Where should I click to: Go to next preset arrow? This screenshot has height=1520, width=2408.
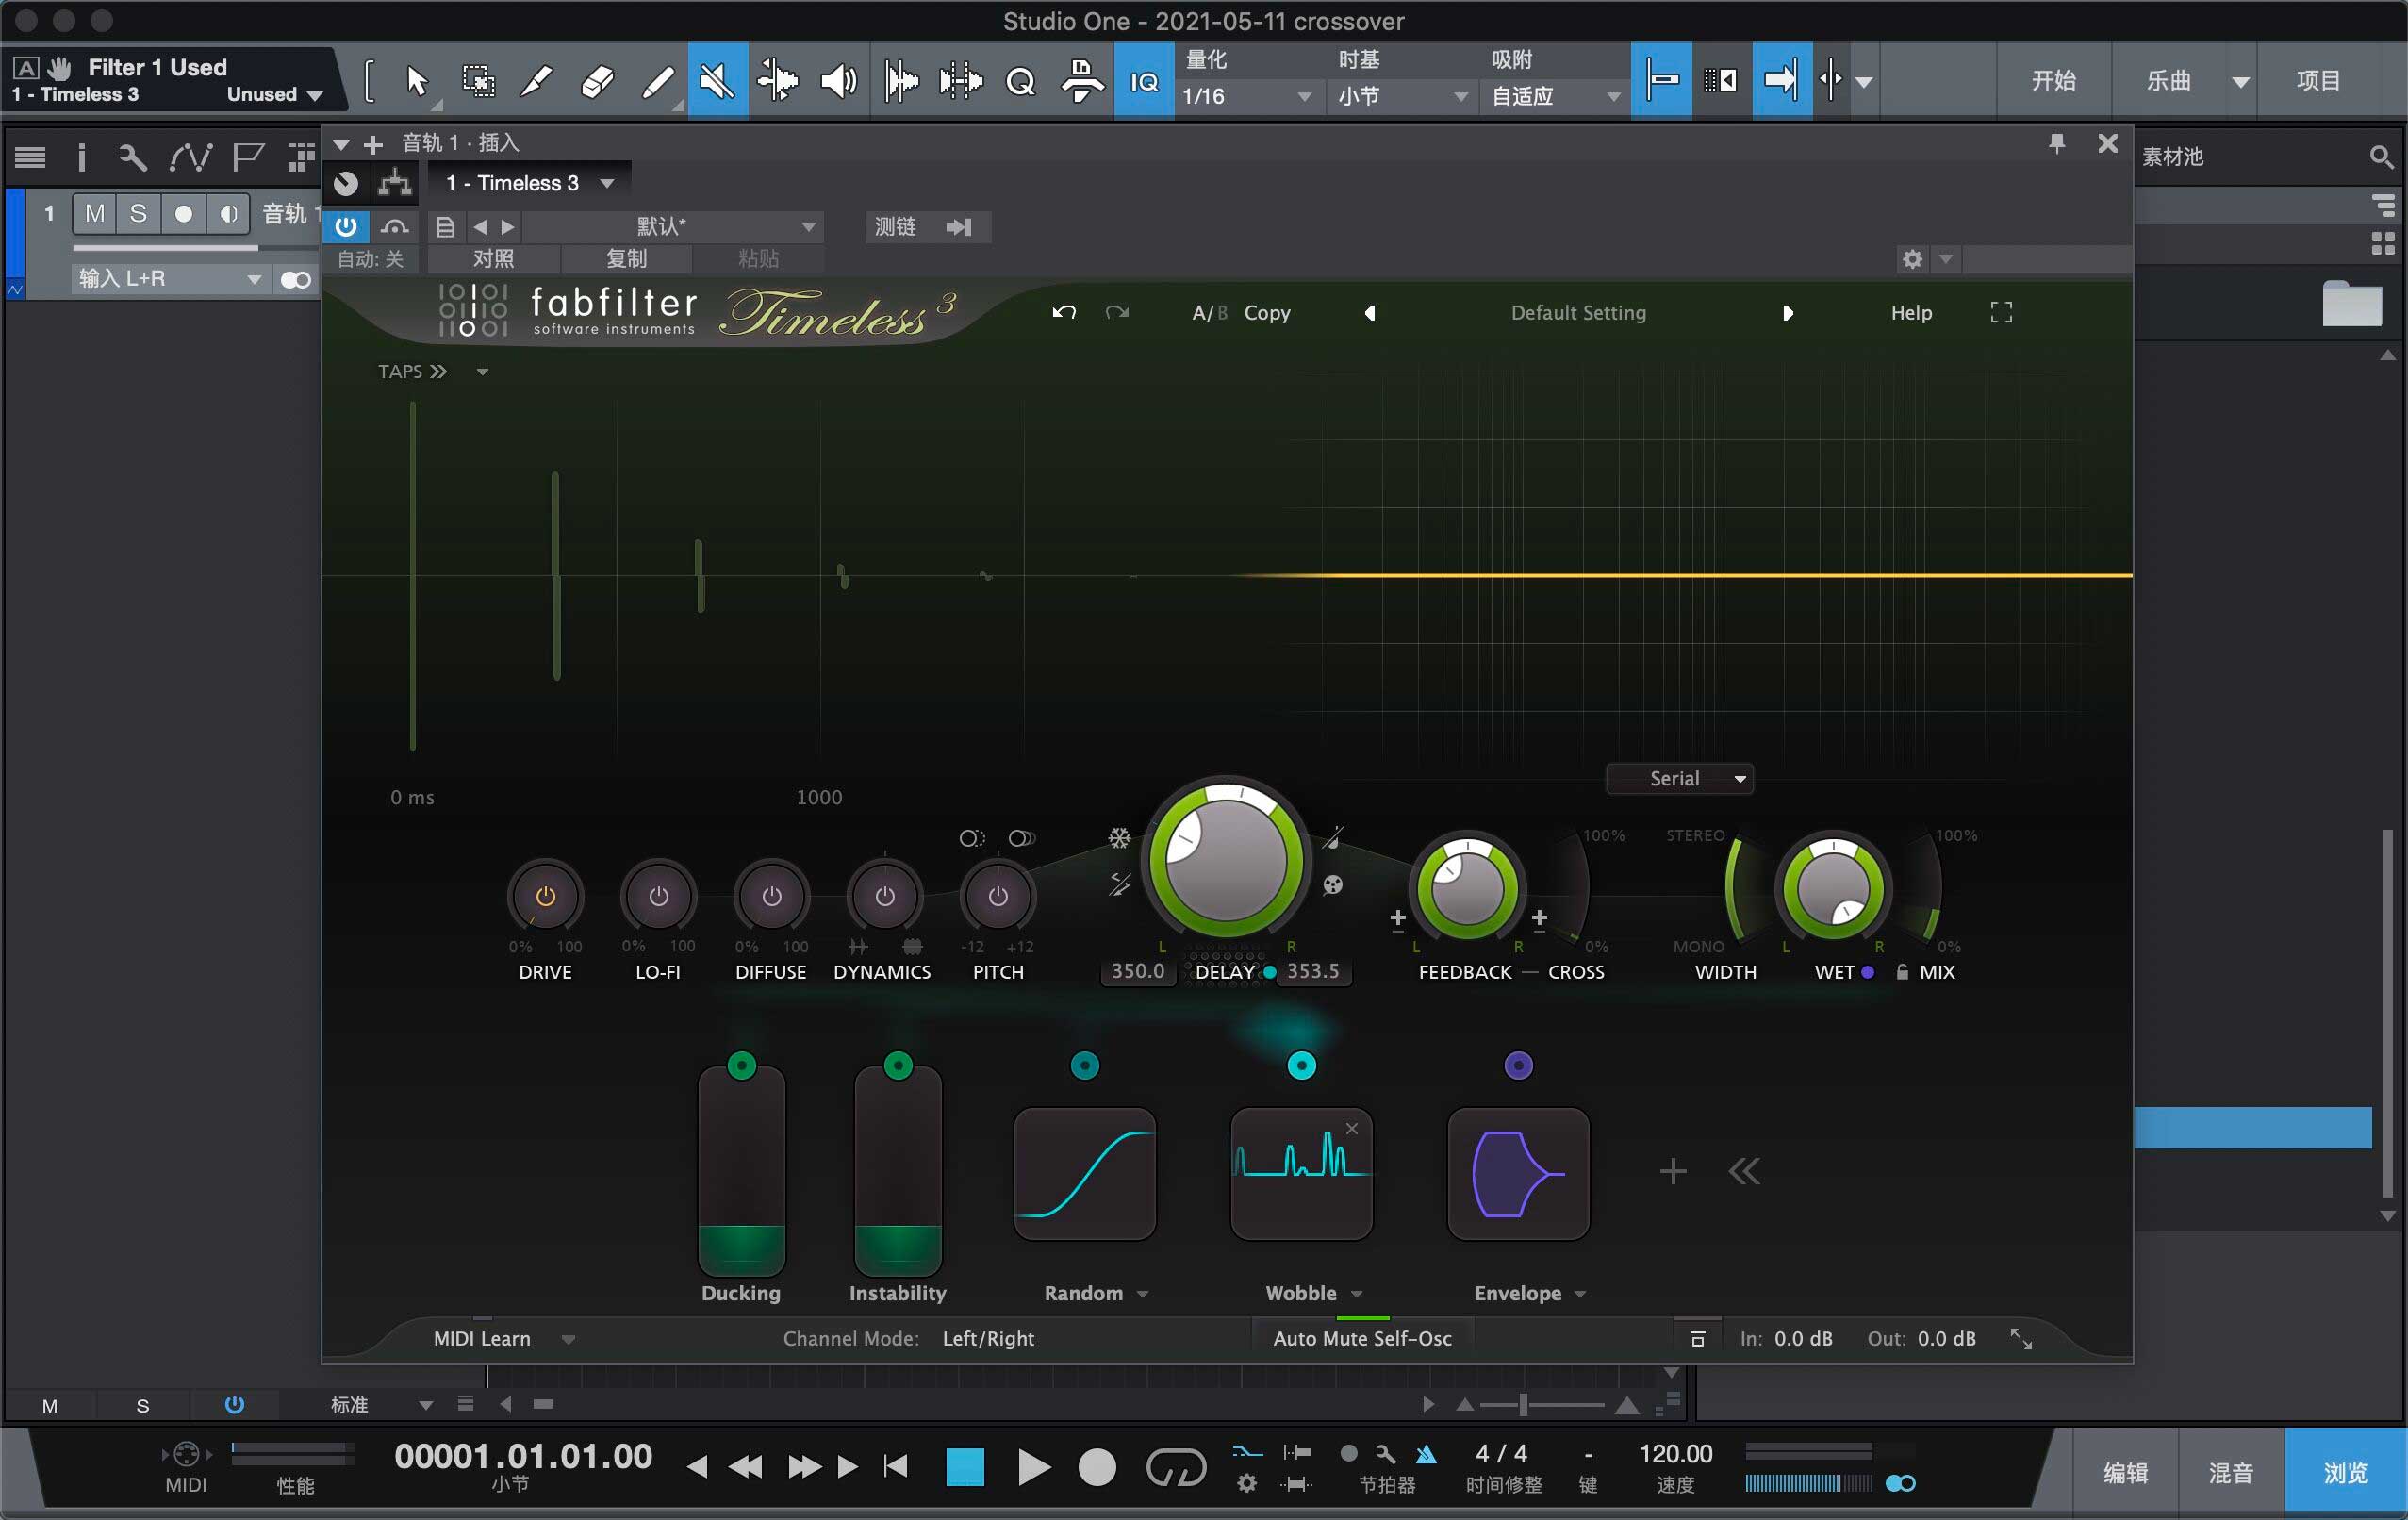coord(1788,312)
